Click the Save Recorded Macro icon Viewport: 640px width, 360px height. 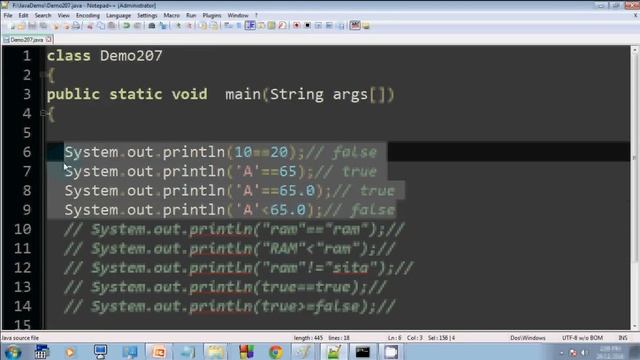[x=340, y=26]
